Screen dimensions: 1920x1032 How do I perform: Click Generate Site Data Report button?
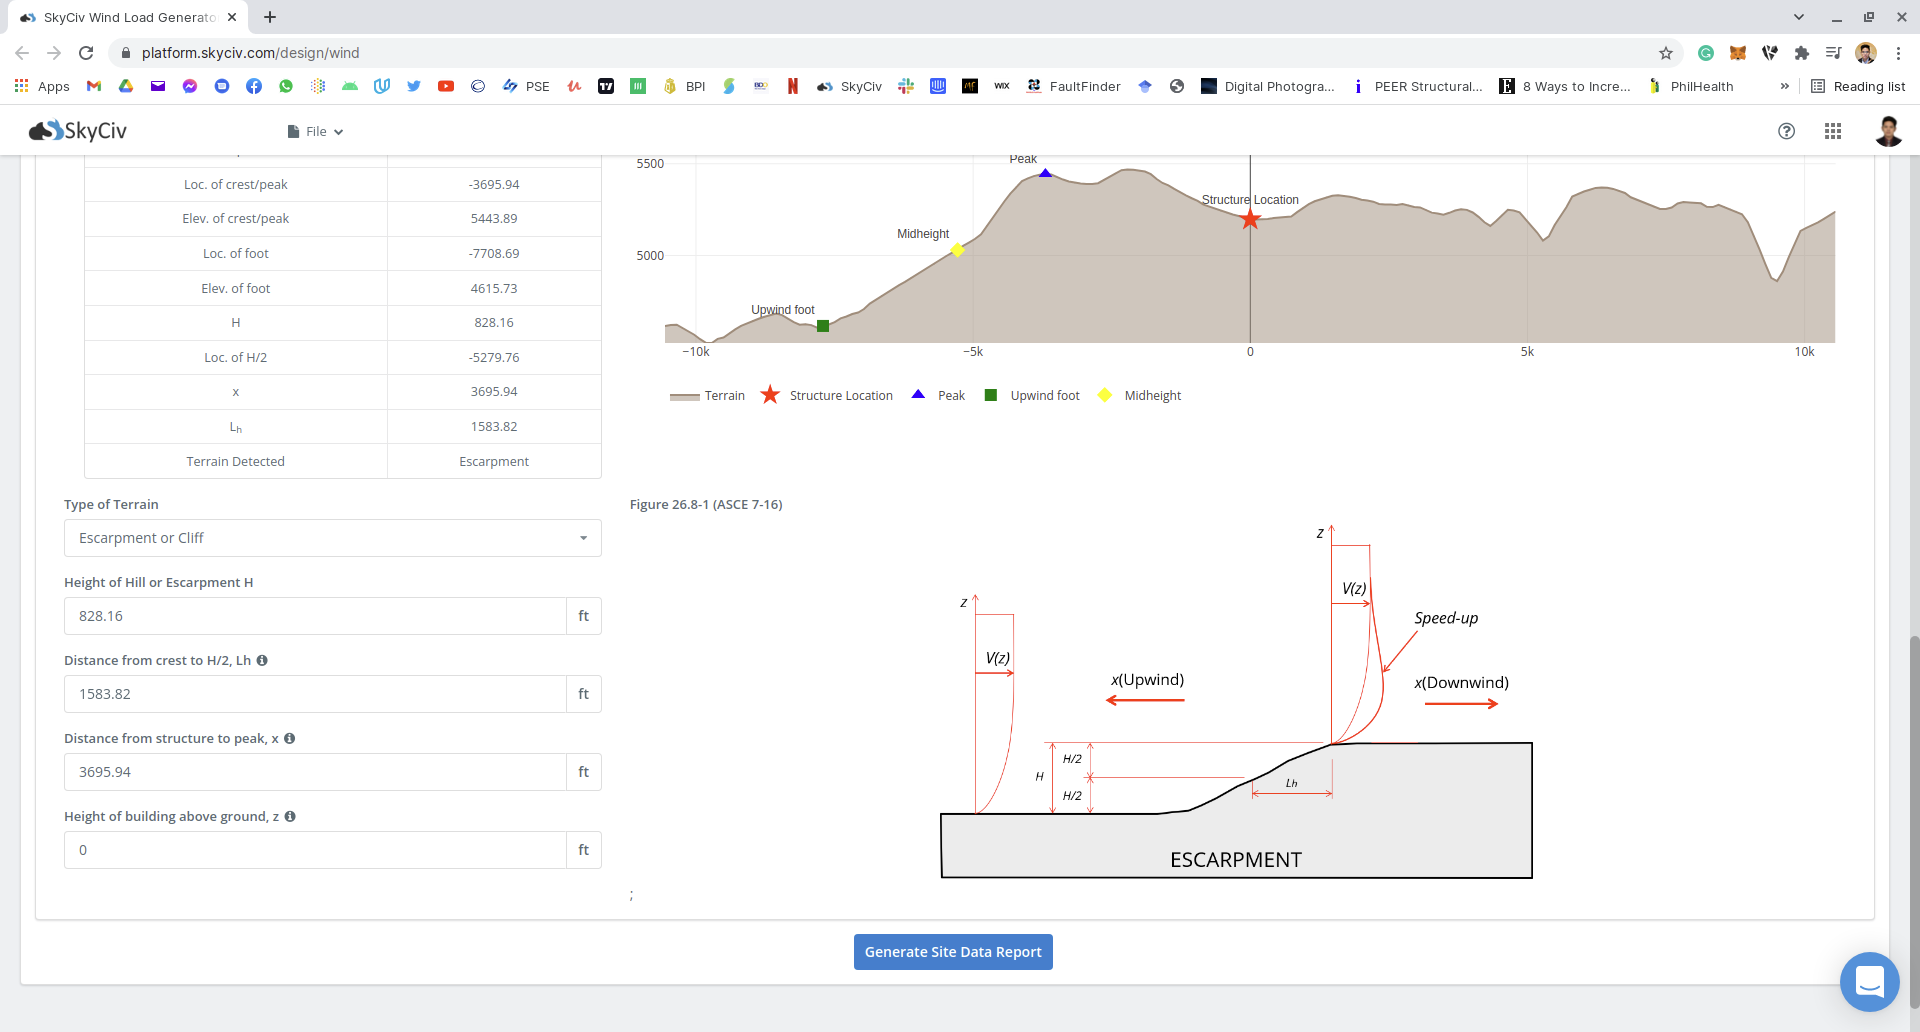pos(953,952)
